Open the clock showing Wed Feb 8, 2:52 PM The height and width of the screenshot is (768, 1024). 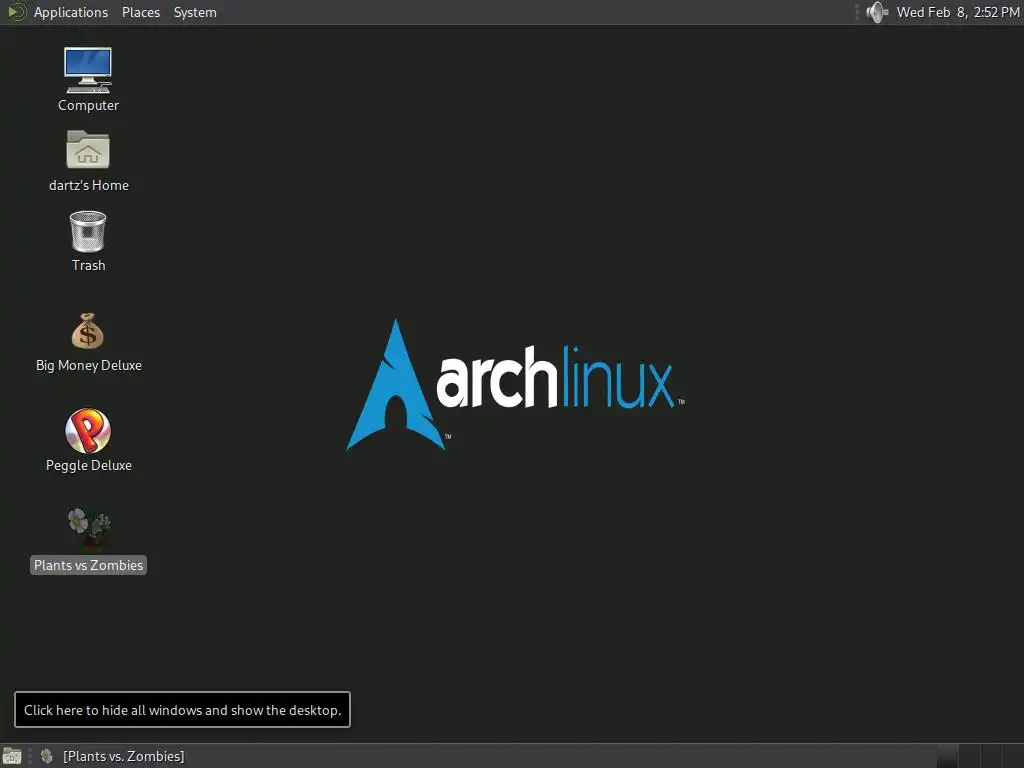(957, 12)
